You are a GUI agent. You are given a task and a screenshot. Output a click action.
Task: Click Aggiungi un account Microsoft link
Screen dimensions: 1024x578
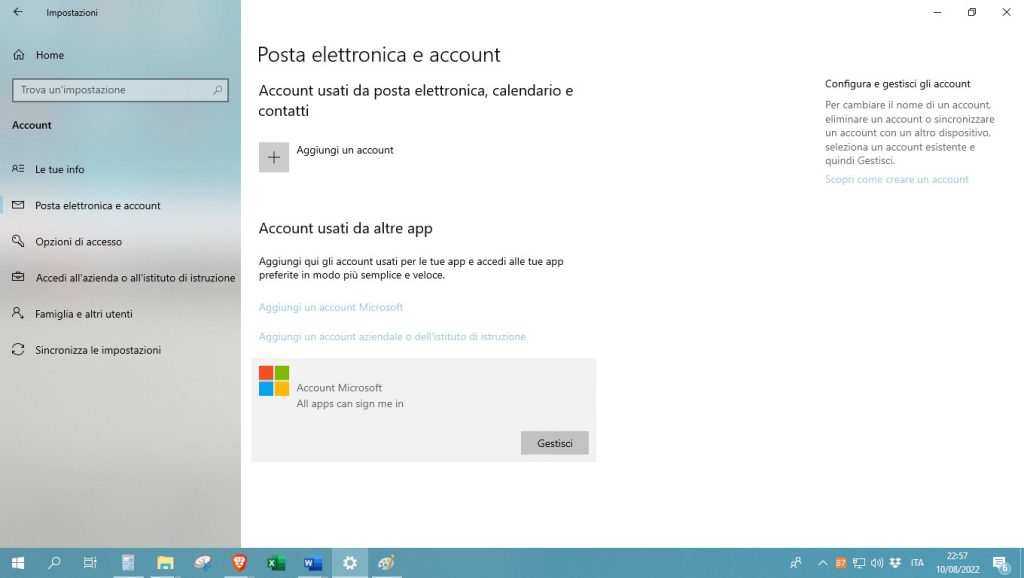(x=331, y=307)
